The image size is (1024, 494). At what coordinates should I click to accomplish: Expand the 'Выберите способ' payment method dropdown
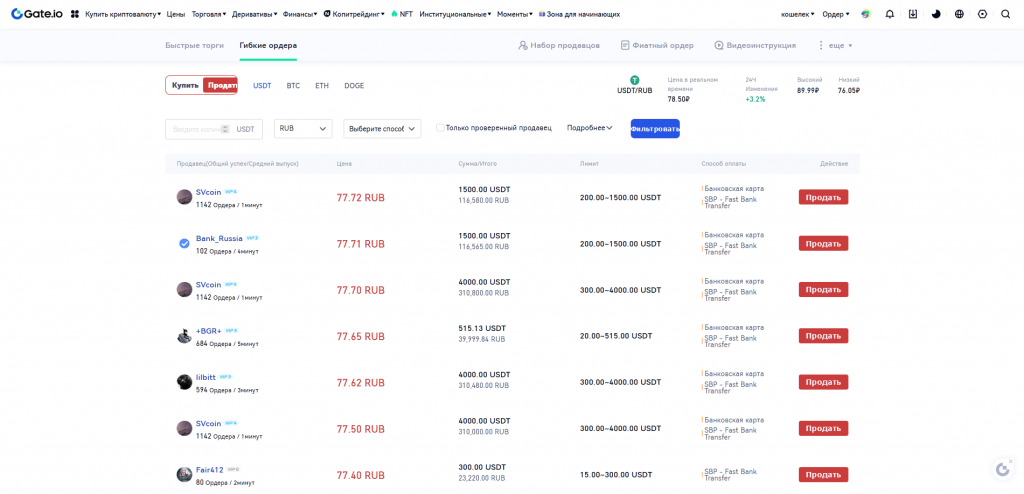coord(382,128)
